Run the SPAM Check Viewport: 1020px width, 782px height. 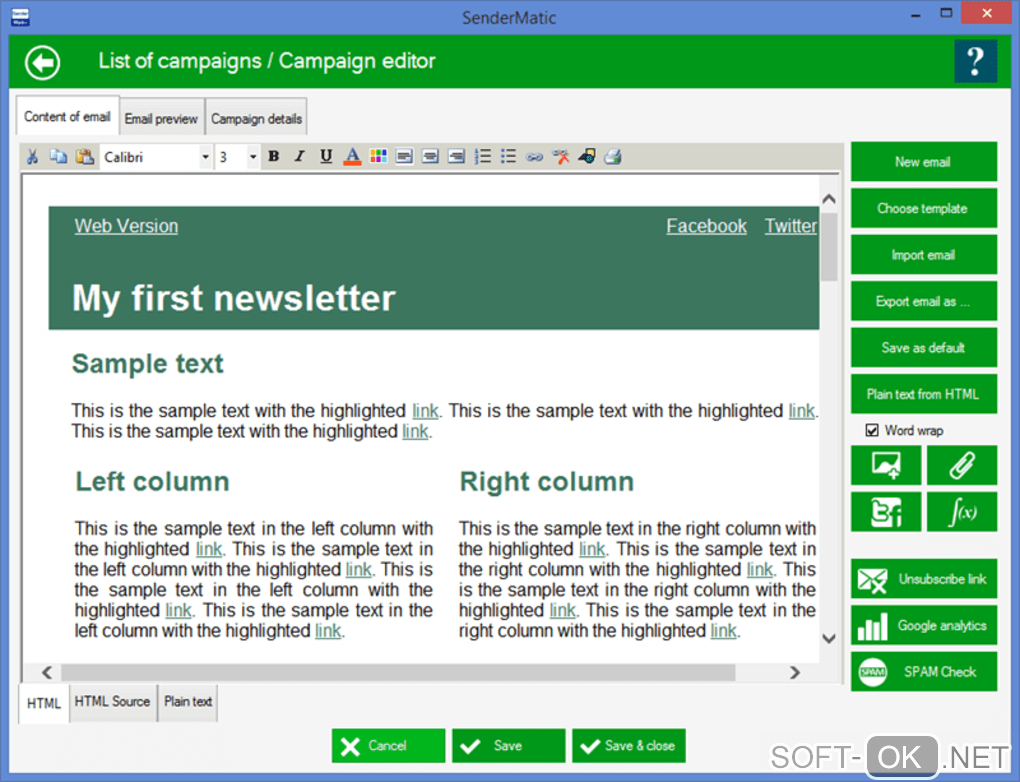pos(924,671)
